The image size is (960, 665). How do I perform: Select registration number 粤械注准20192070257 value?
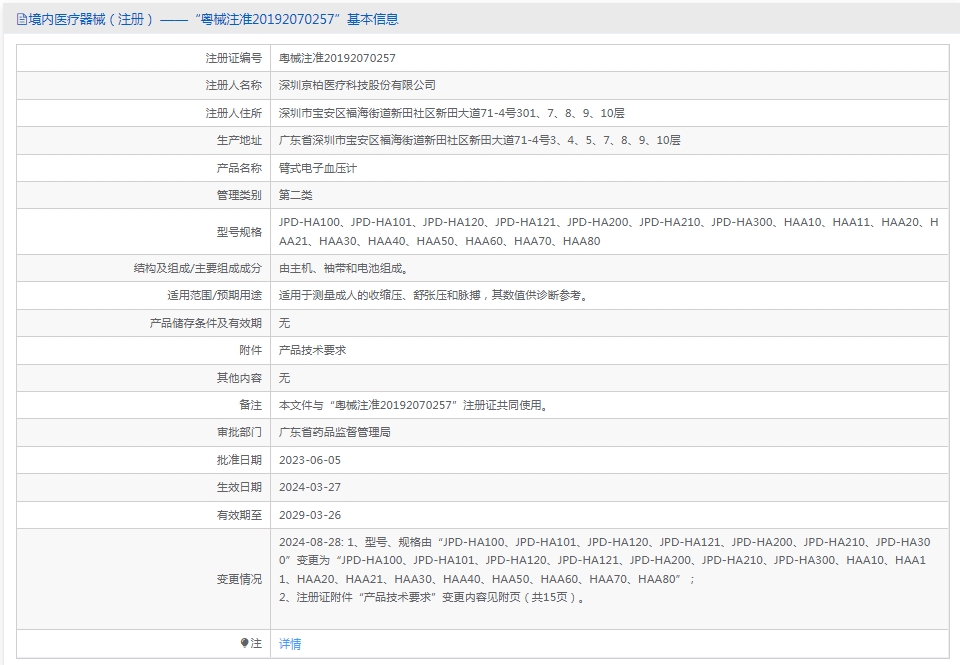[337, 59]
